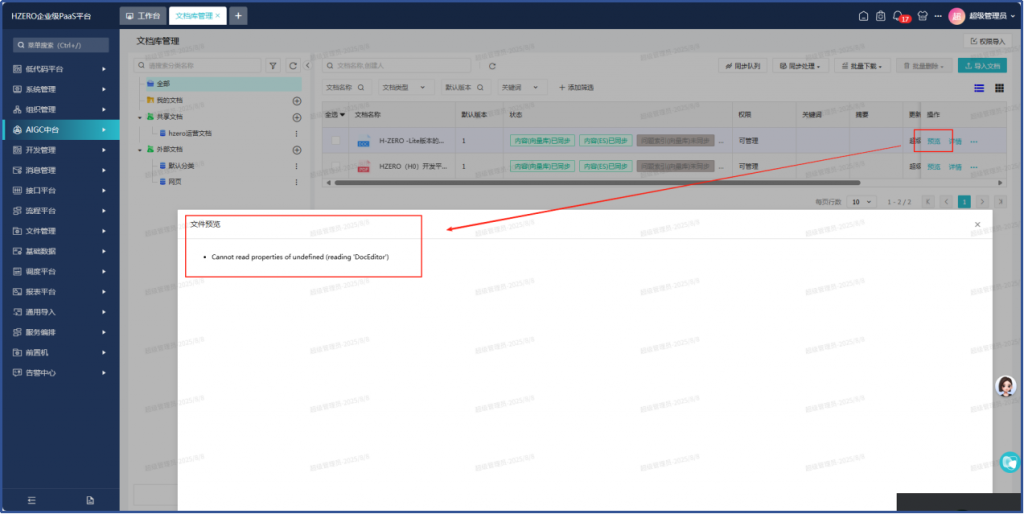The image size is (1024, 514).
Task: Click the 导入文档 button
Action: pyautogui.click(x=981, y=66)
